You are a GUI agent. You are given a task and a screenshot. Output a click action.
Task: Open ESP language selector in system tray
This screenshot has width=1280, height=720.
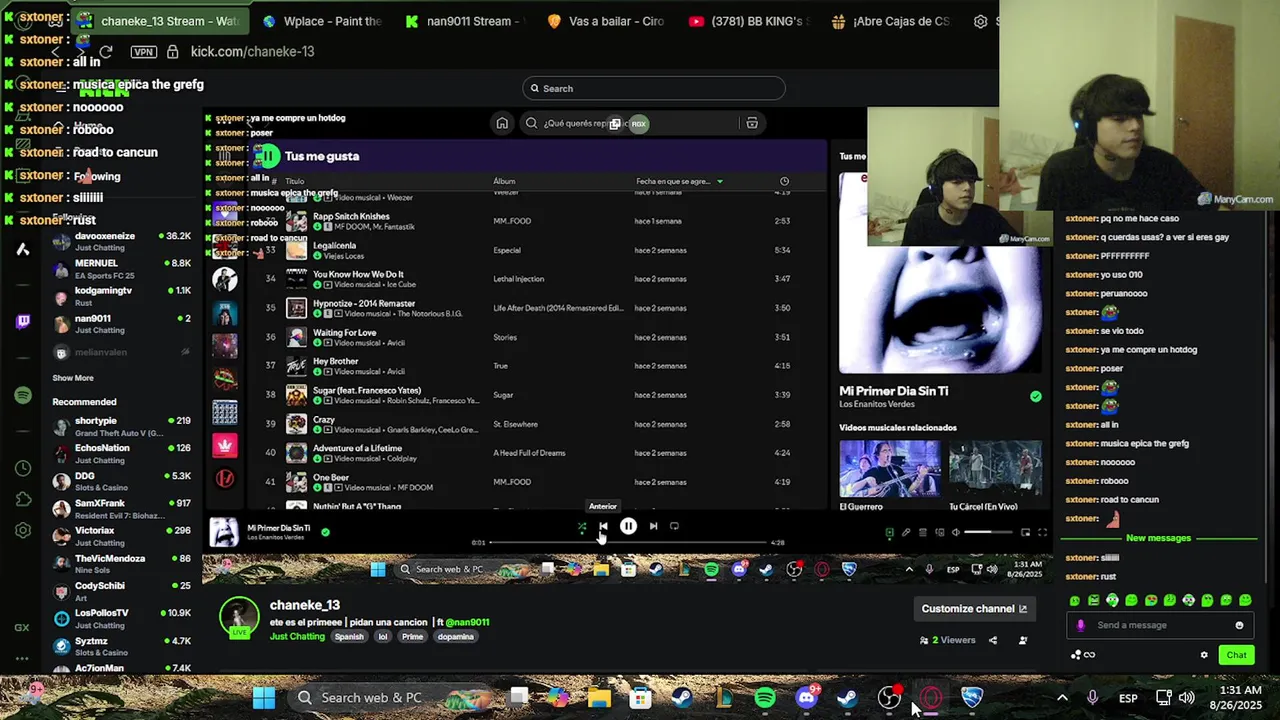click(x=1128, y=698)
